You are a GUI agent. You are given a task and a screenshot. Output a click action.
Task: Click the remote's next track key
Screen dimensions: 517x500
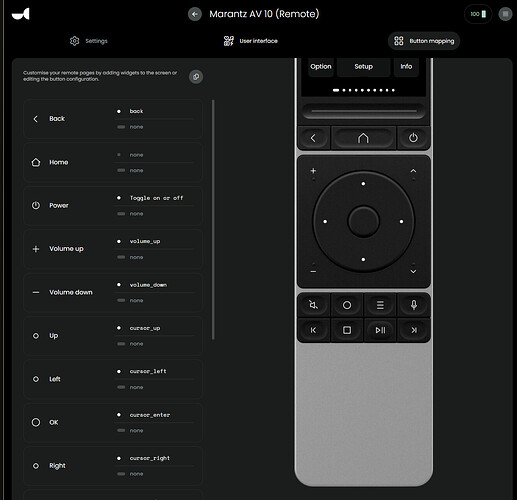tap(414, 330)
